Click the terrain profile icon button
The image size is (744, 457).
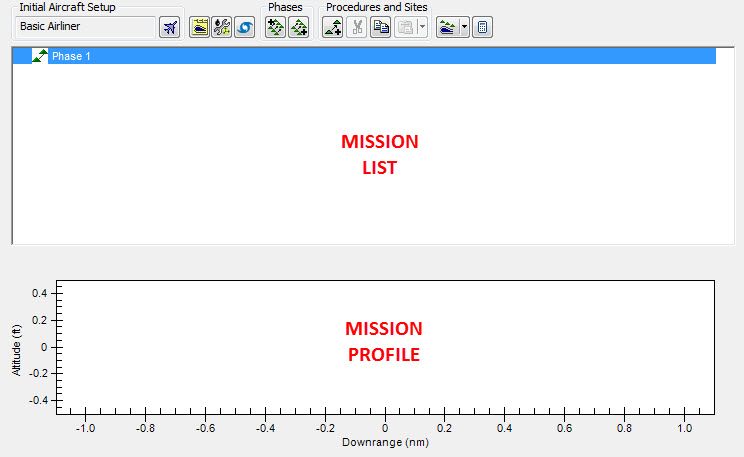447,27
